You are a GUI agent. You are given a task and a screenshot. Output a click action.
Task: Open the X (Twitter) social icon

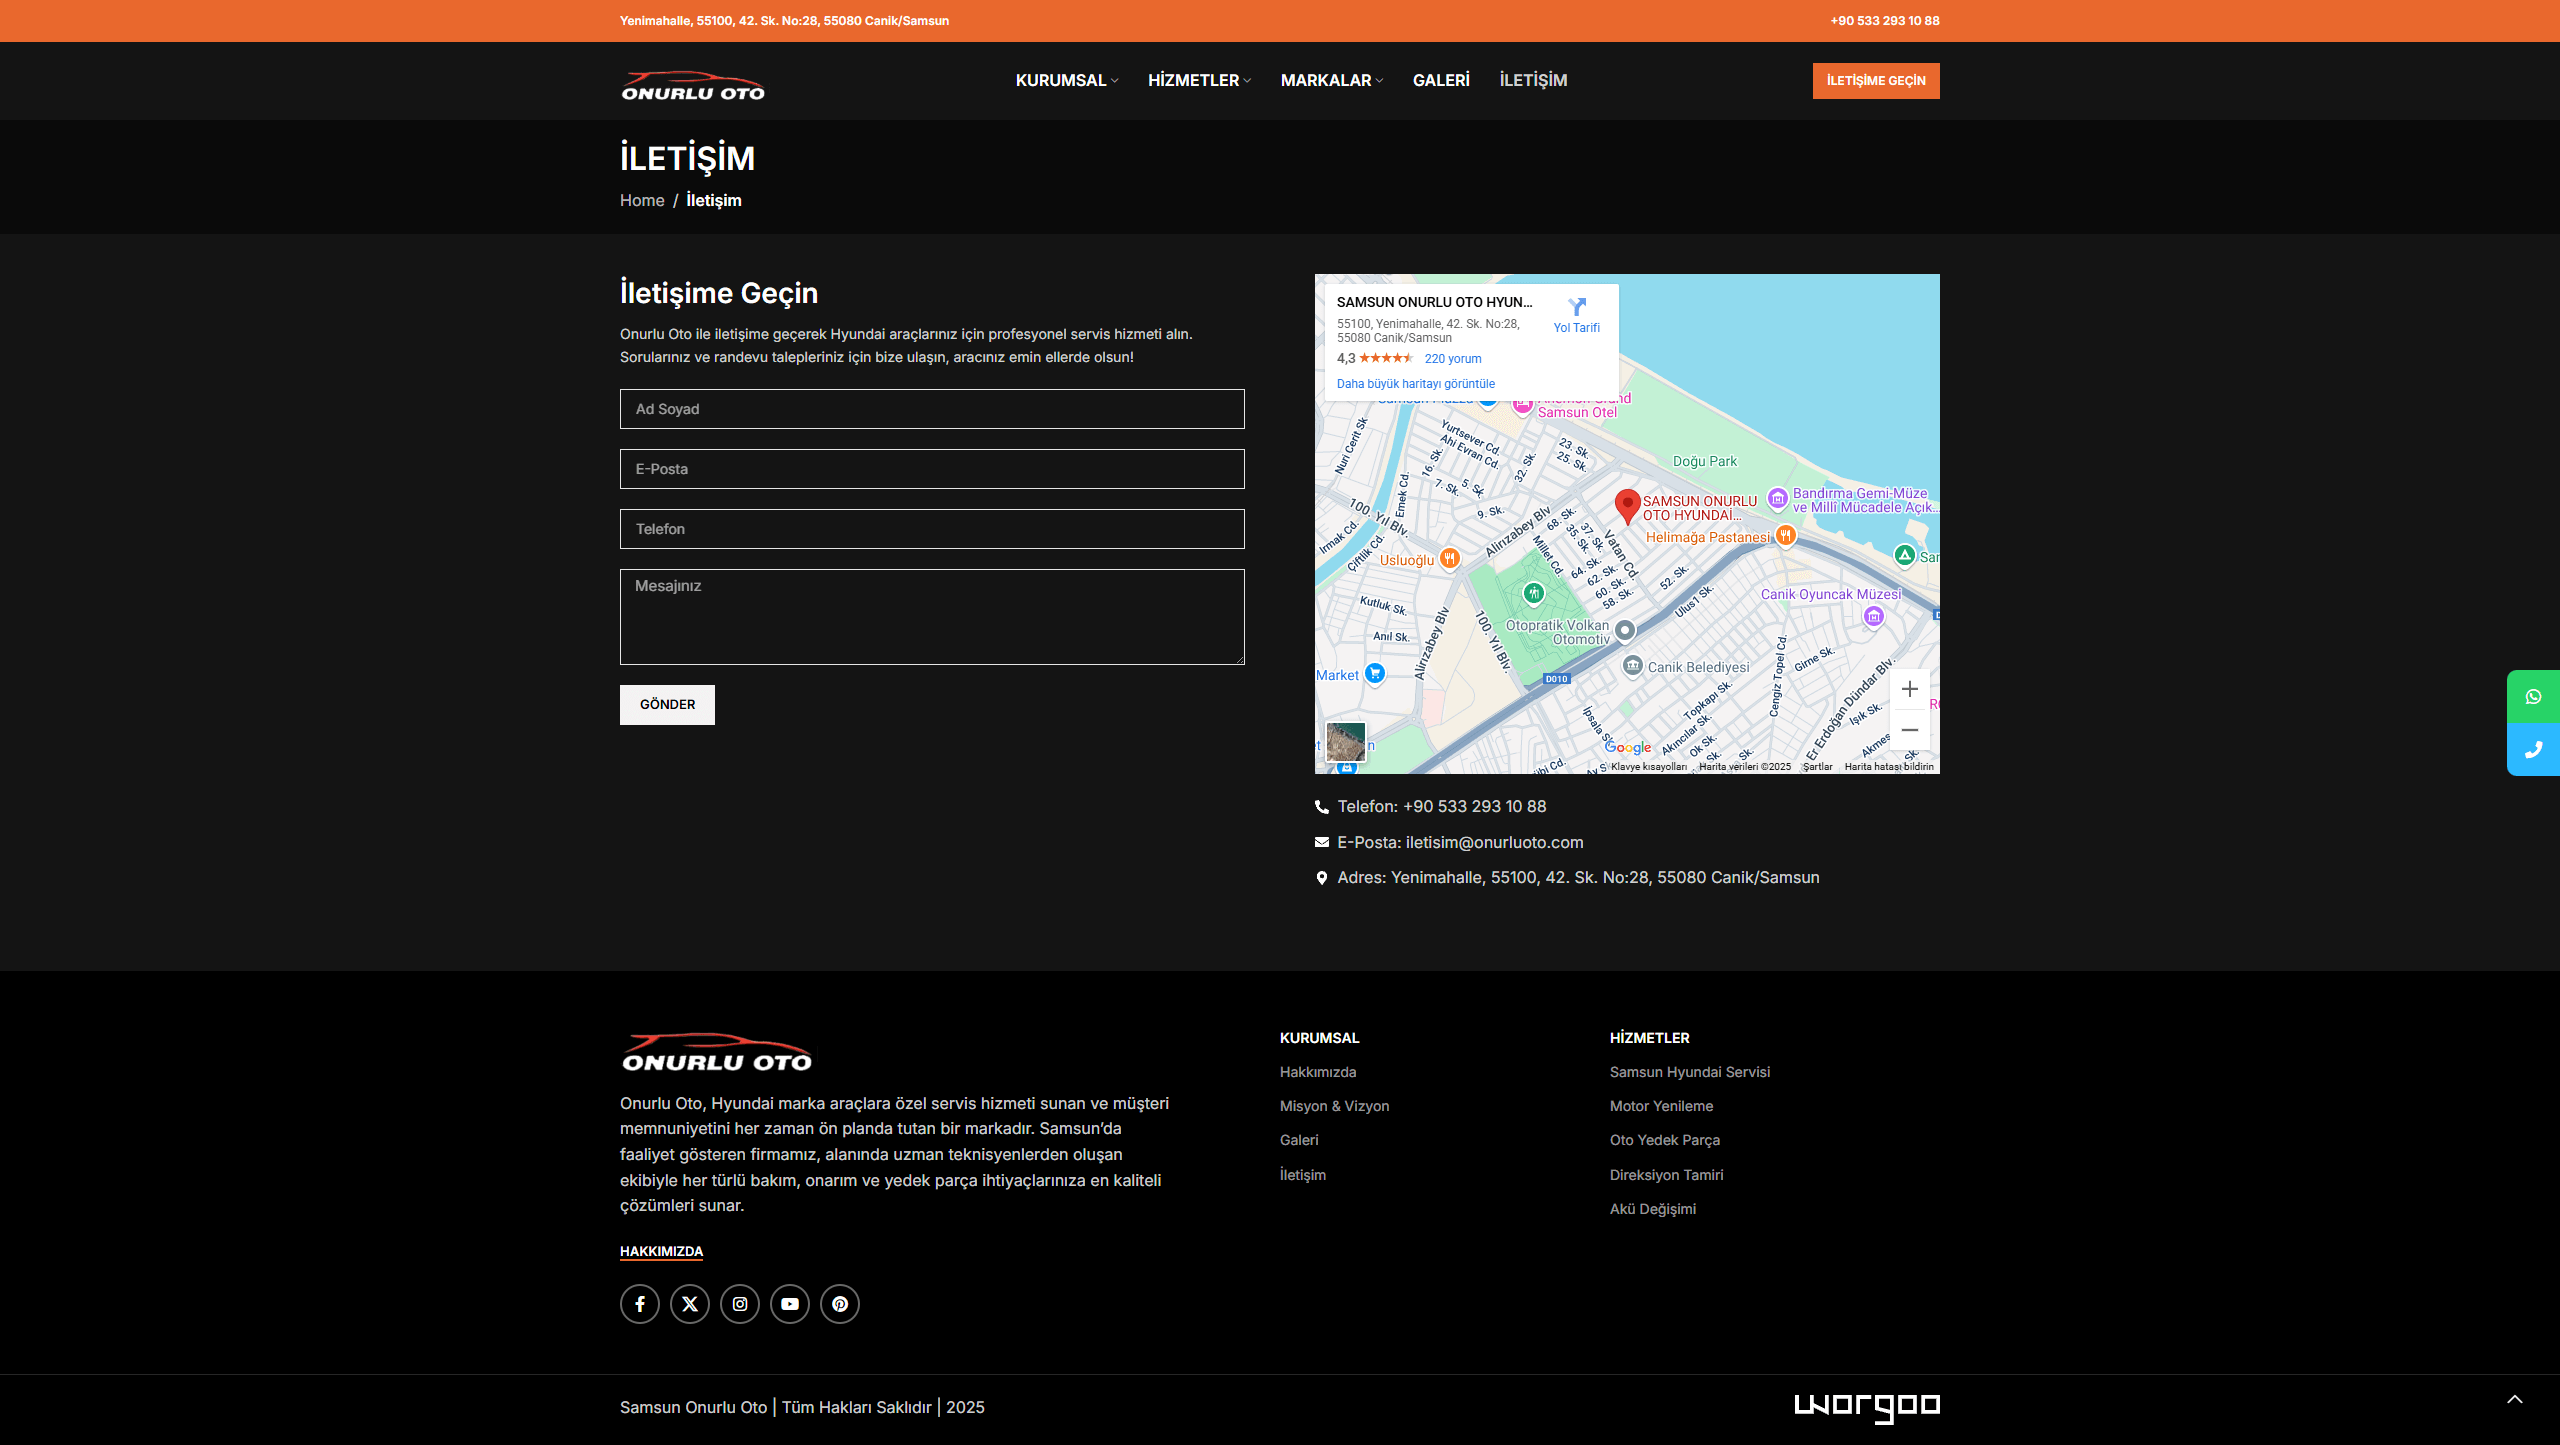690,1304
